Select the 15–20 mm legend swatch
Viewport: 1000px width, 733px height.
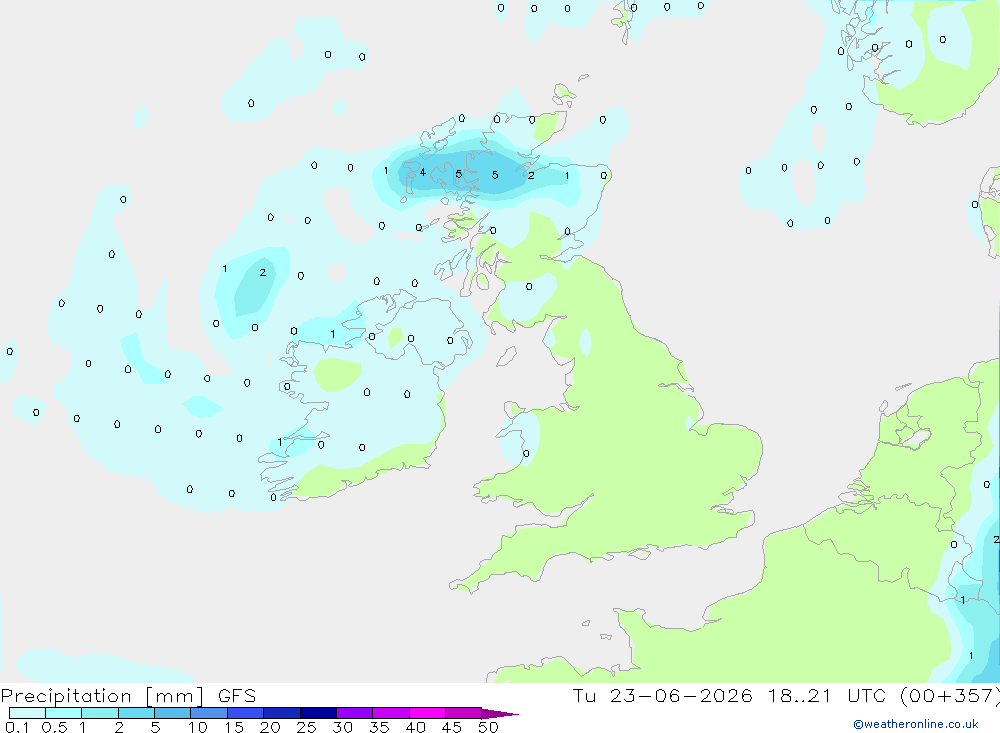coord(246,713)
